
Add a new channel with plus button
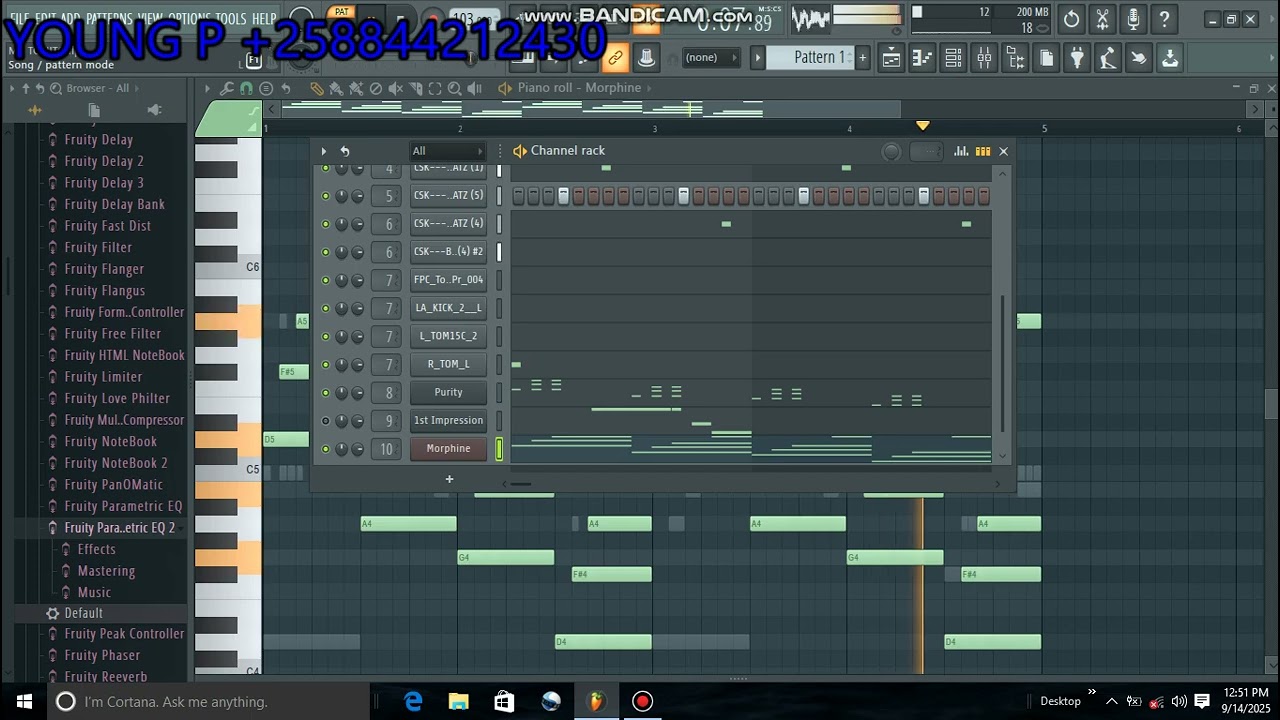(x=449, y=480)
